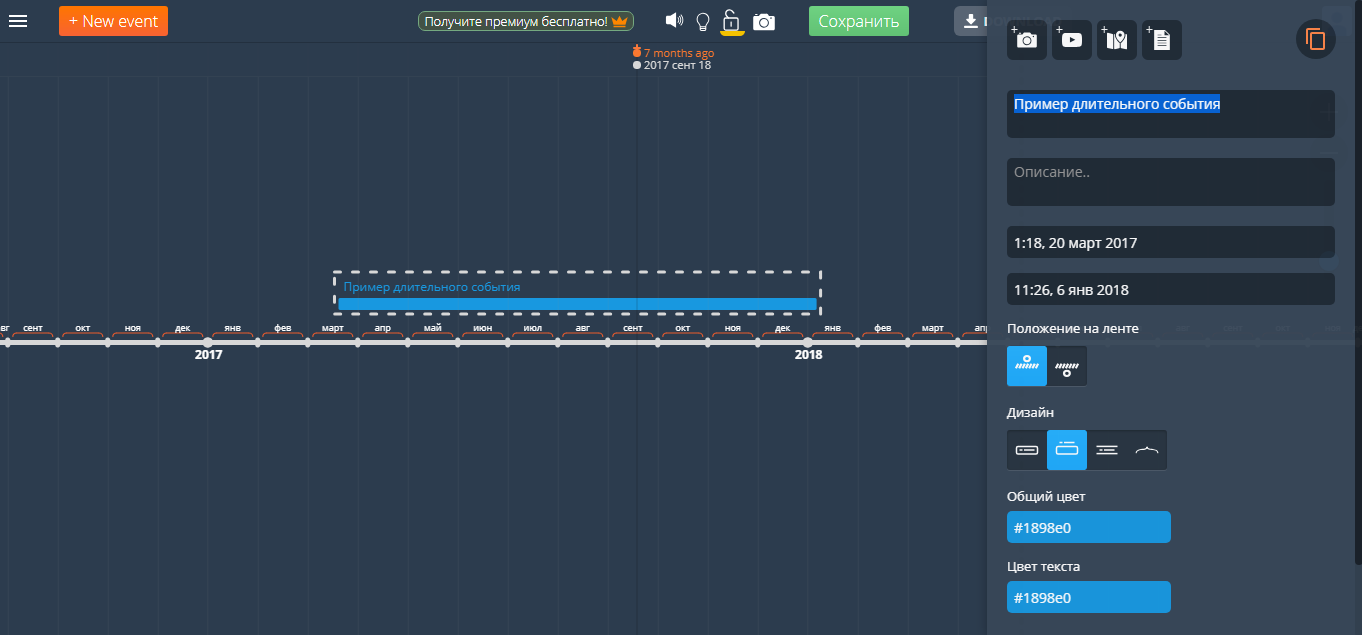Image resolution: width=1362 pixels, height=635 pixels.
Task: Add a photo to the event
Action: point(1026,39)
